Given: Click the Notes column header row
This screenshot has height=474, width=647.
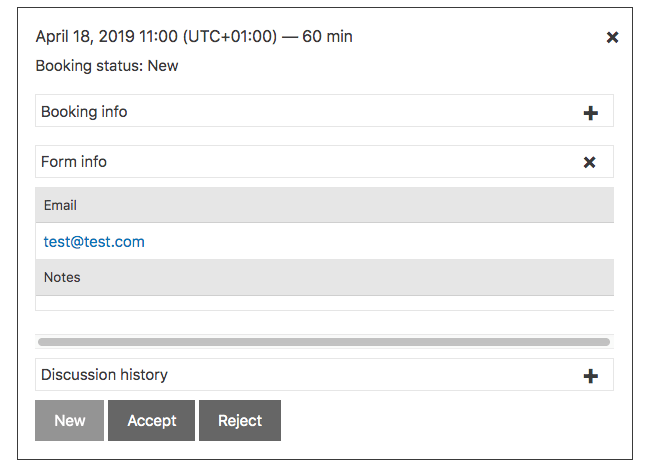Looking at the screenshot, I should pos(323,277).
